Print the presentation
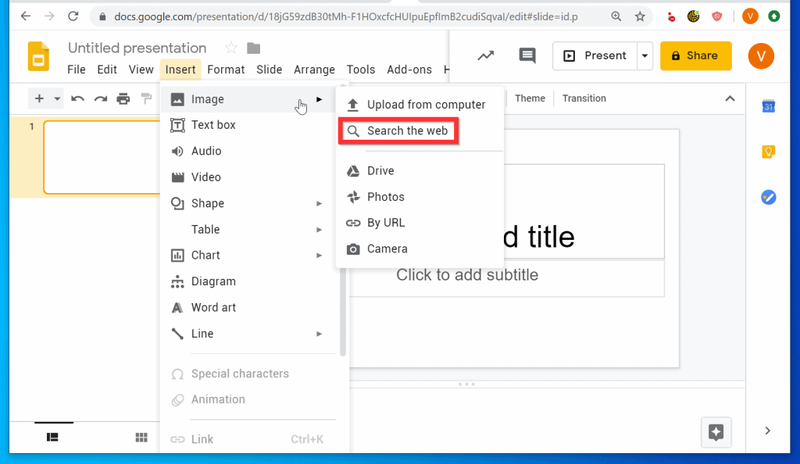Viewport: 800px width, 464px height. click(x=123, y=99)
